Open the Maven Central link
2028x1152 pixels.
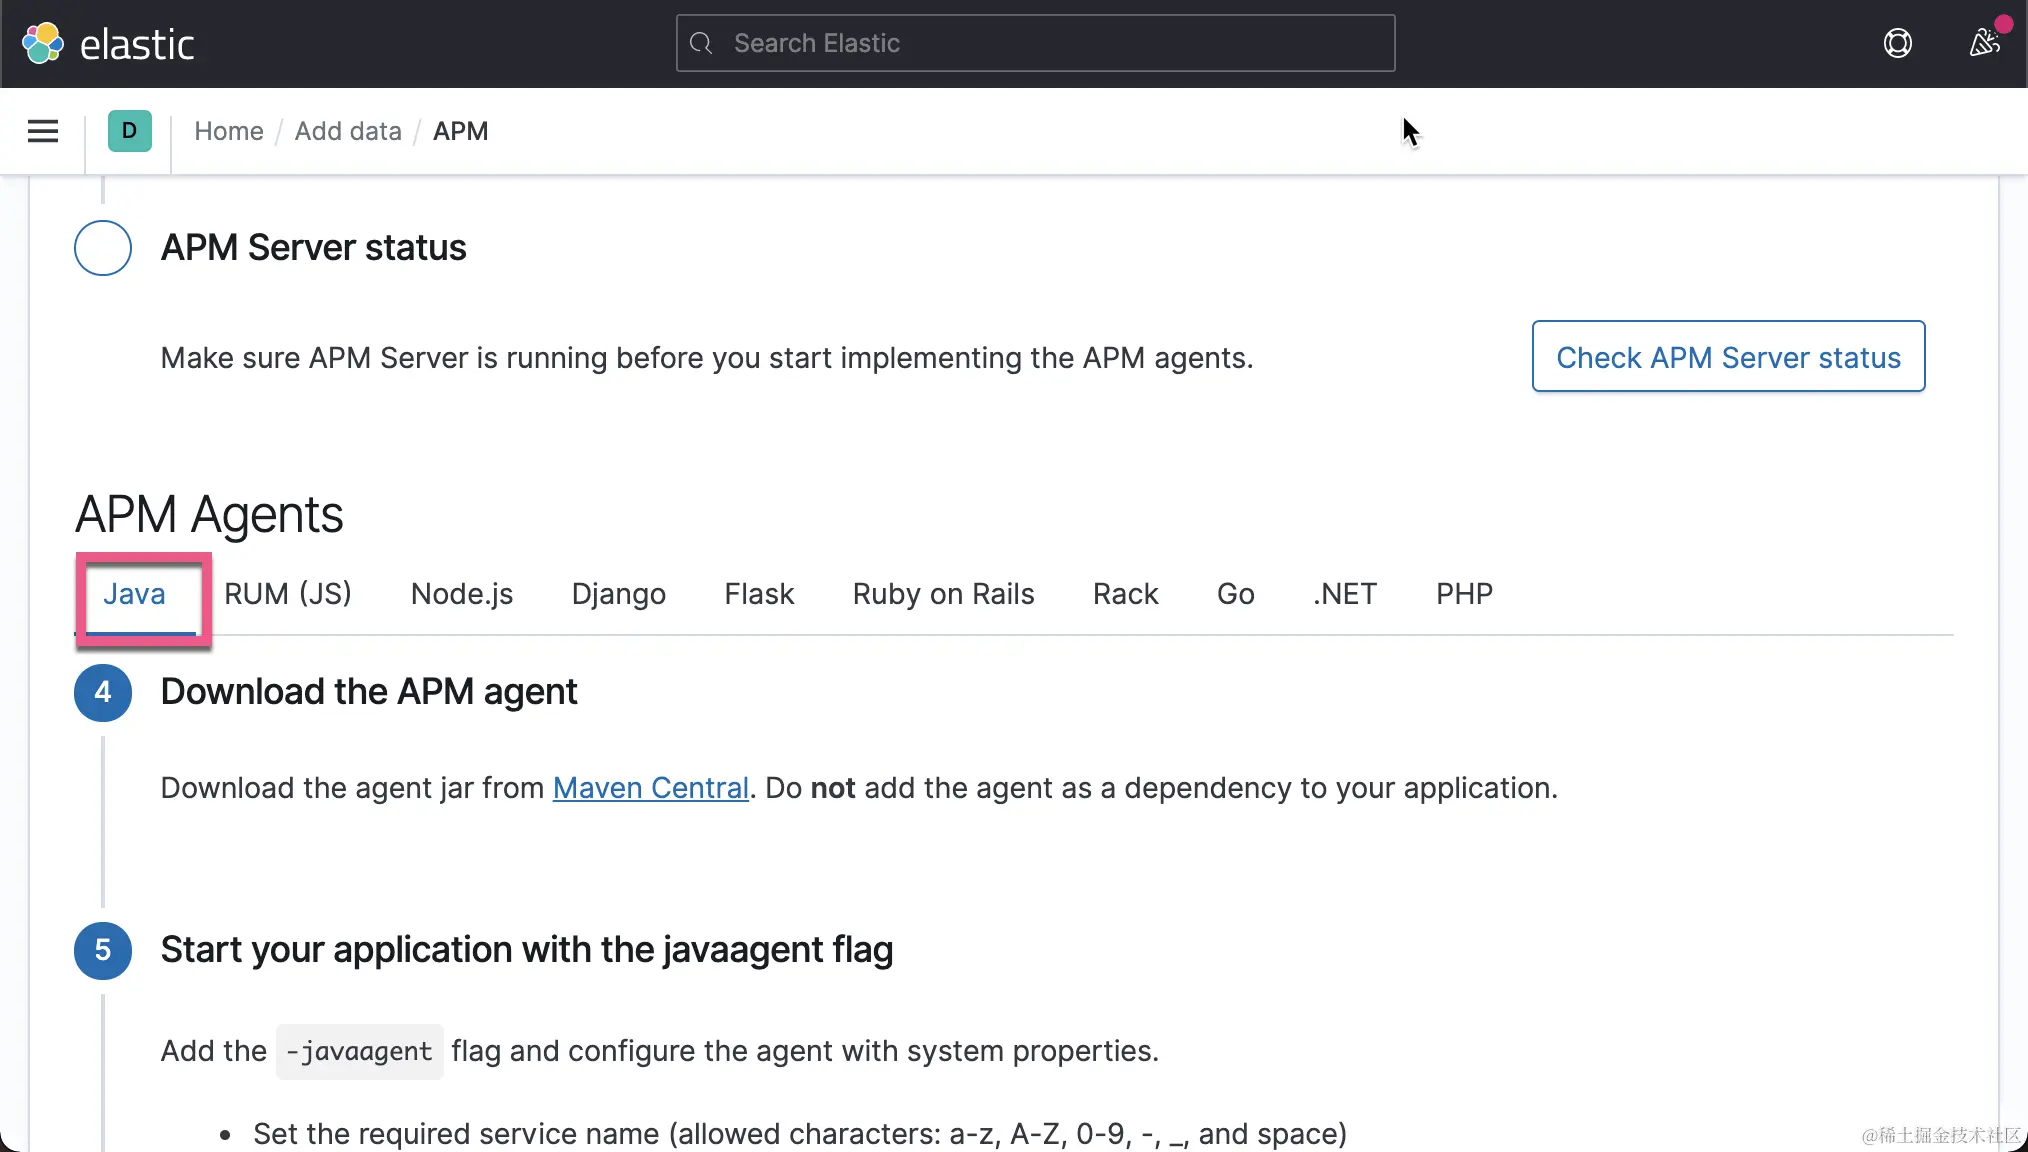click(x=650, y=788)
